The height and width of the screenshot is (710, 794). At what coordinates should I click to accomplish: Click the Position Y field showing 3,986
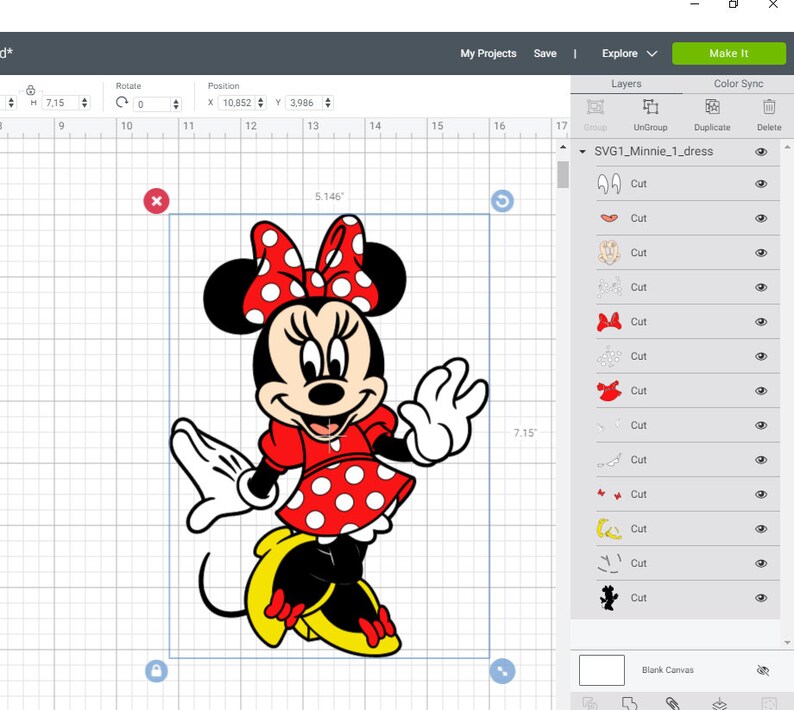[305, 103]
